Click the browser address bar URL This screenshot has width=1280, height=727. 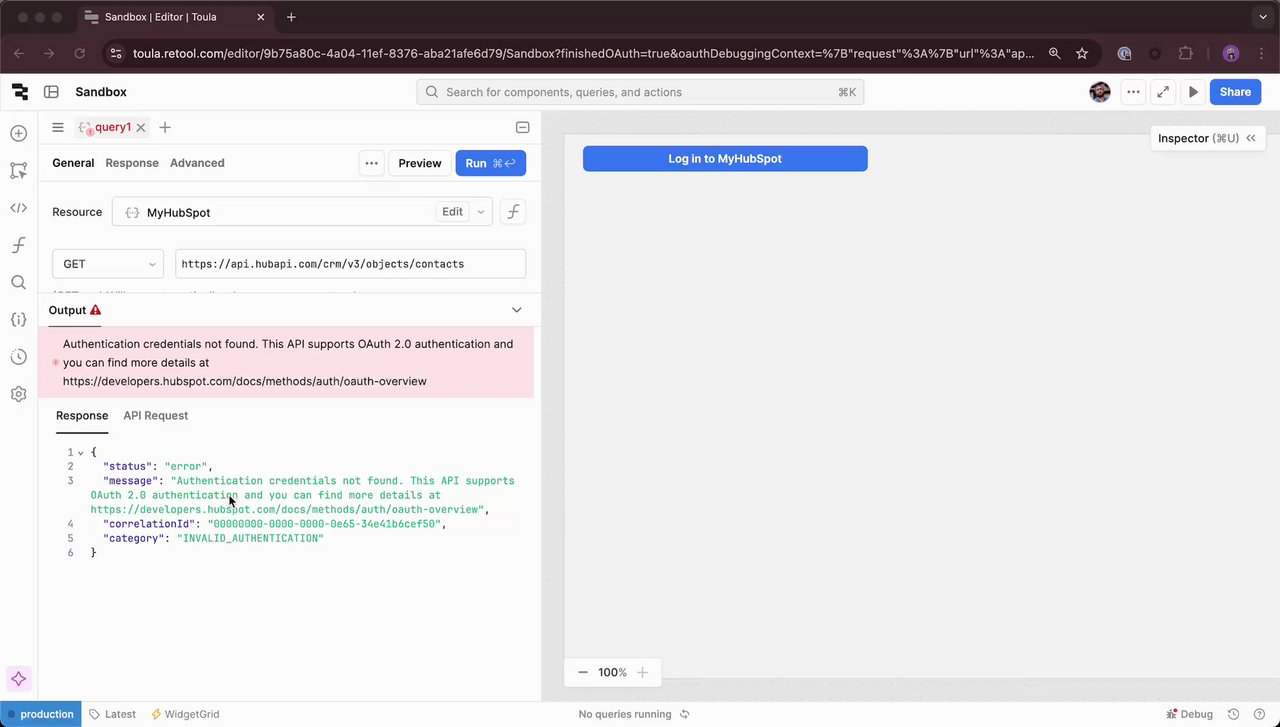point(583,53)
